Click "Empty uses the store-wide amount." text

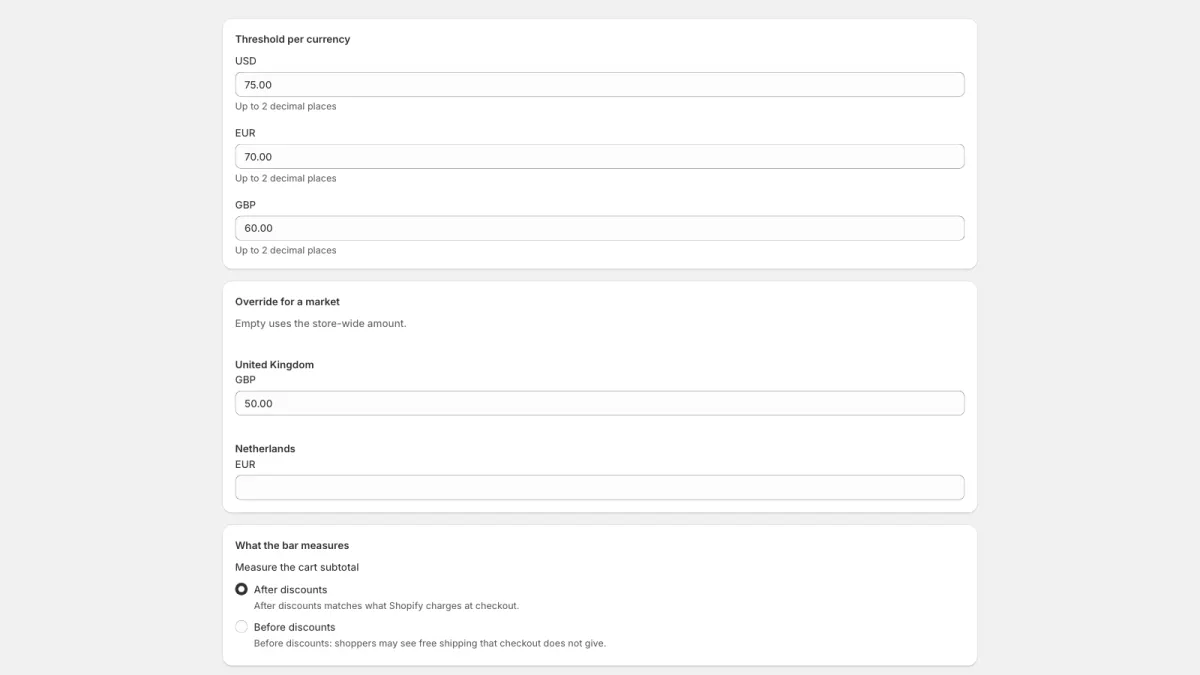click(321, 323)
